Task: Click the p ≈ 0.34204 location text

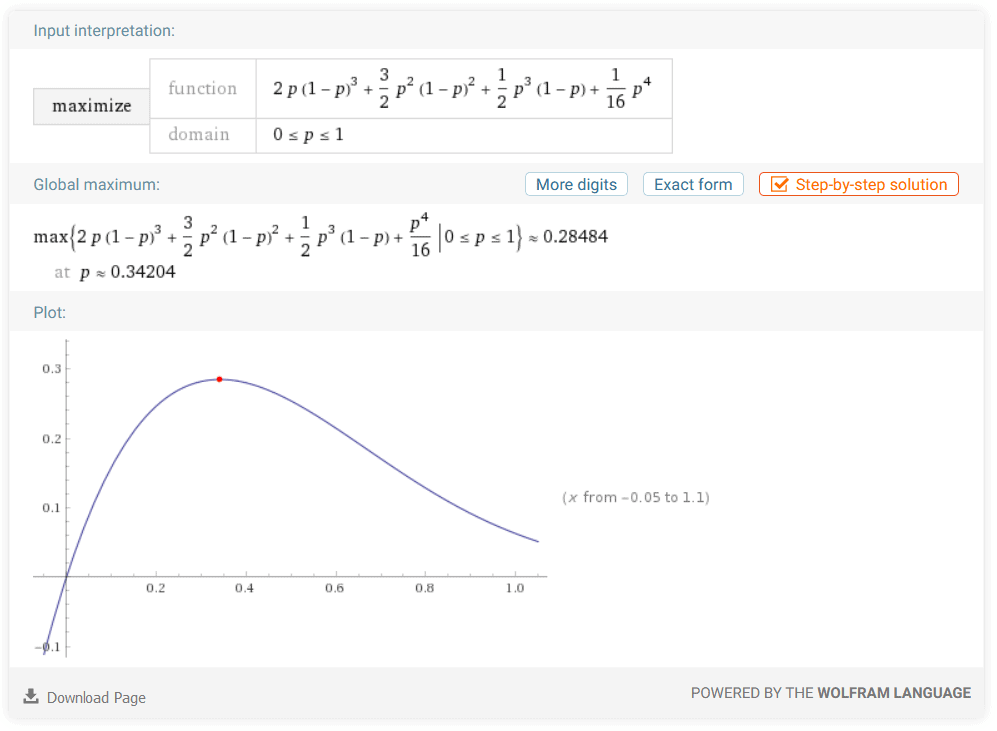Action: pyautogui.click(x=127, y=272)
